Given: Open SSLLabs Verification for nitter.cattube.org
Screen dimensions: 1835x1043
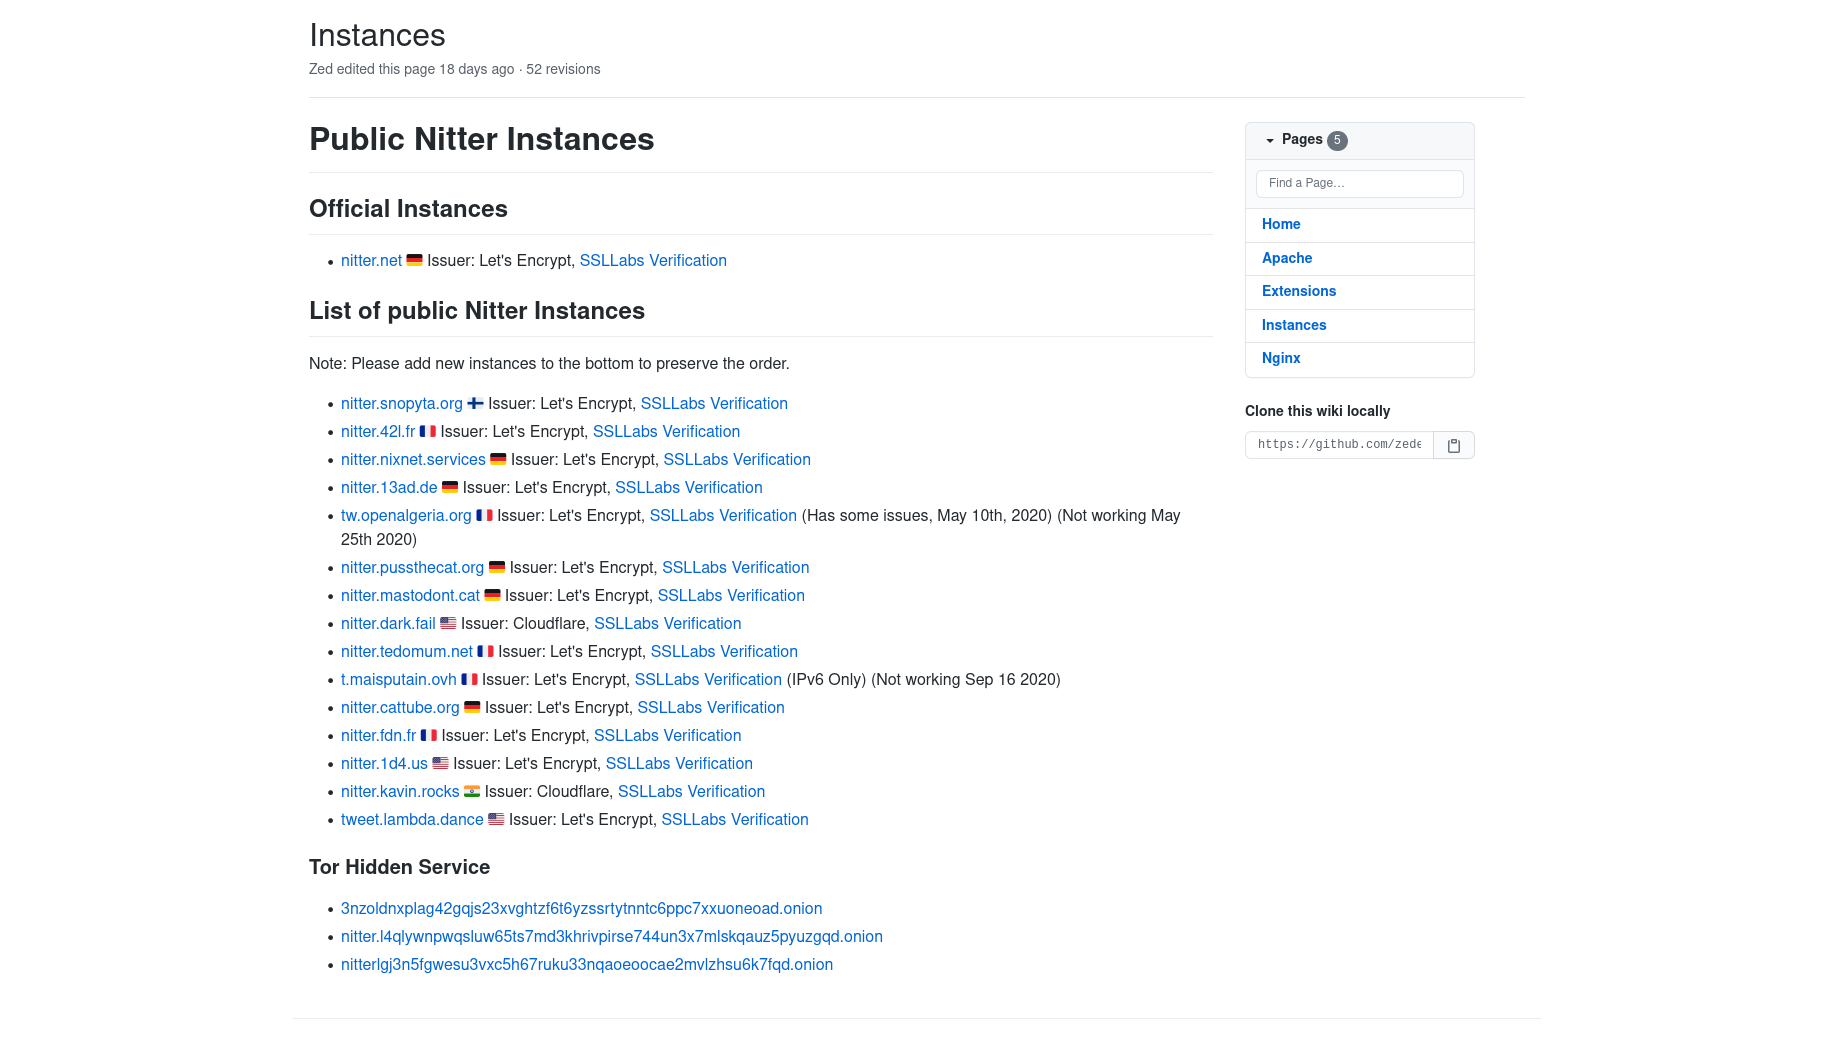Looking at the screenshot, I should (711, 707).
